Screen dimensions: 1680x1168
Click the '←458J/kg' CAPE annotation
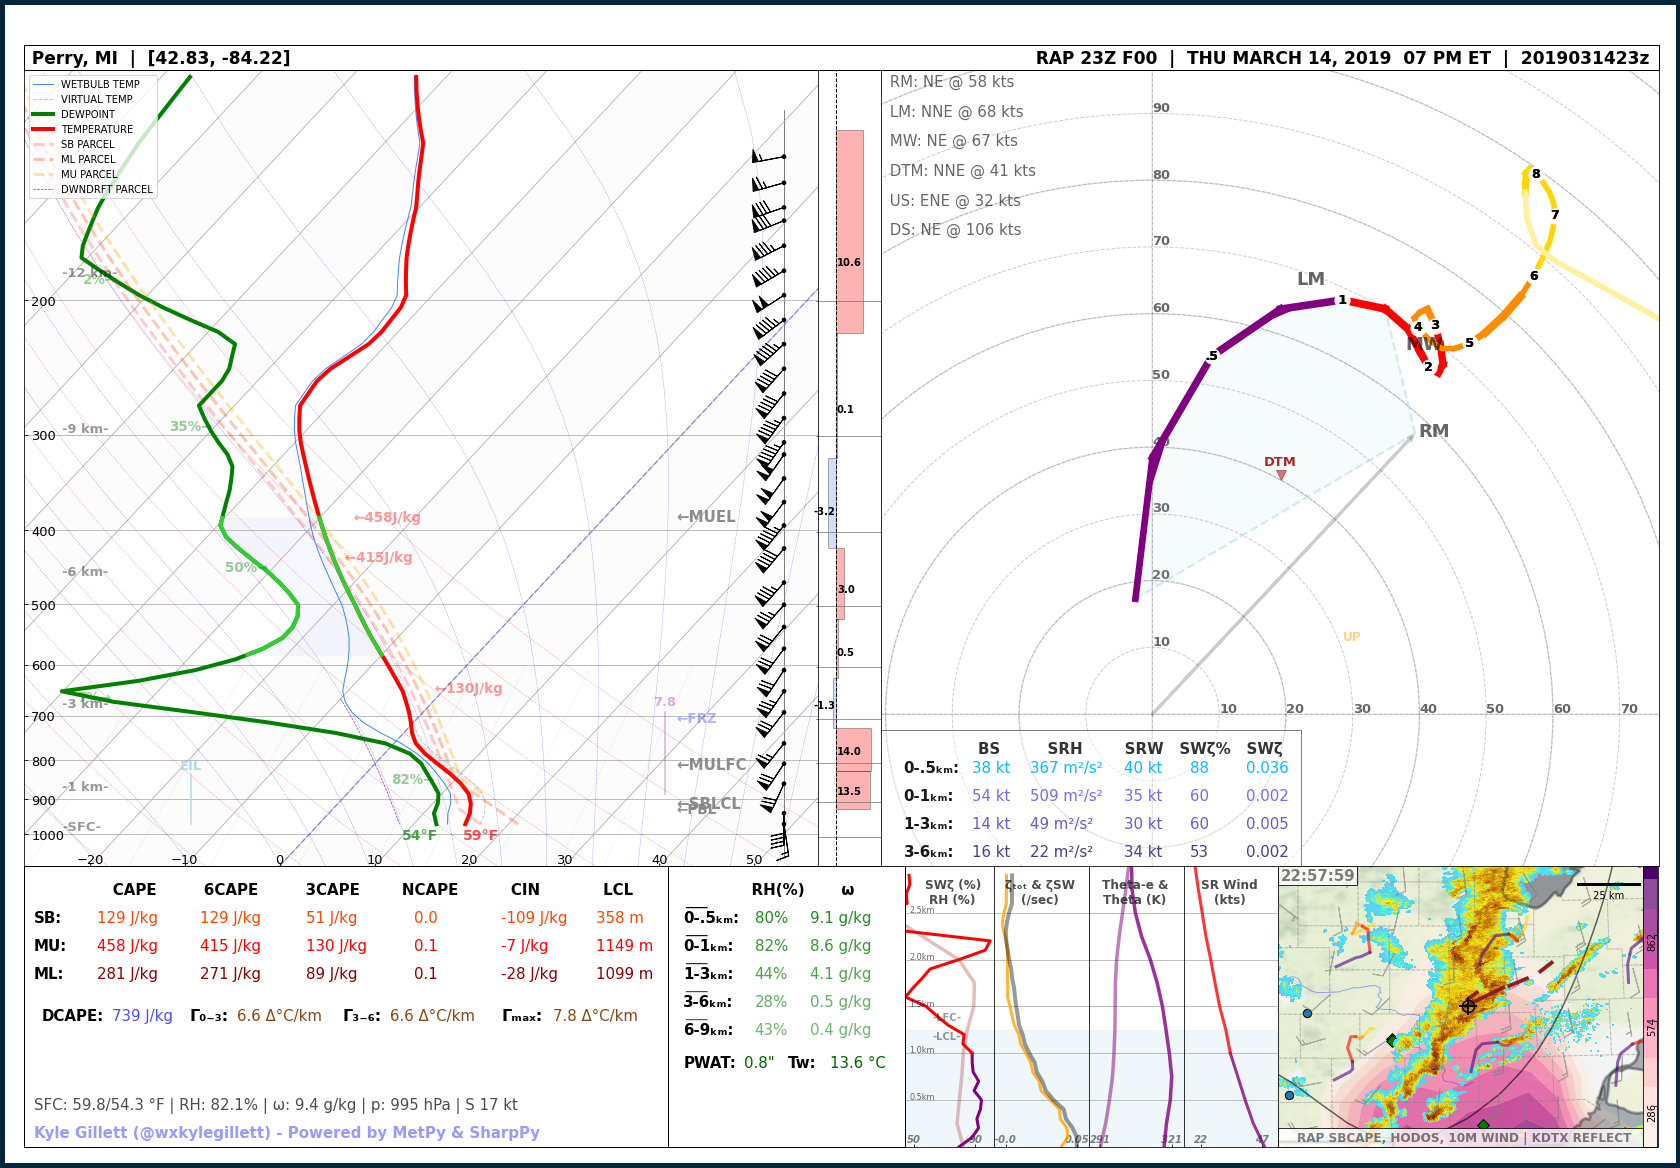coord(387,517)
